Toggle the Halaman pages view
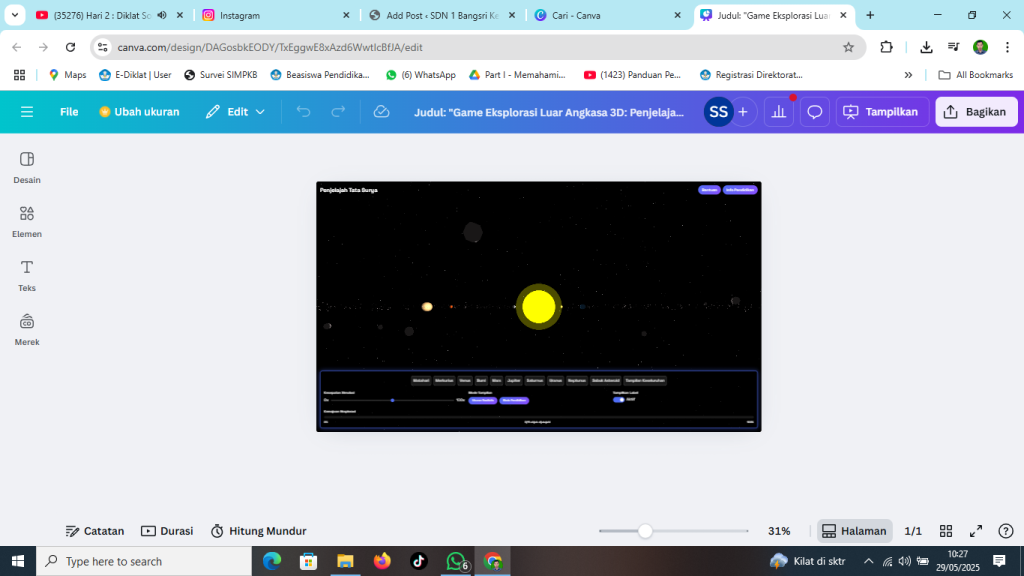This screenshot has height=576, width=1024. pyautogui.click(x=855, y=531)
